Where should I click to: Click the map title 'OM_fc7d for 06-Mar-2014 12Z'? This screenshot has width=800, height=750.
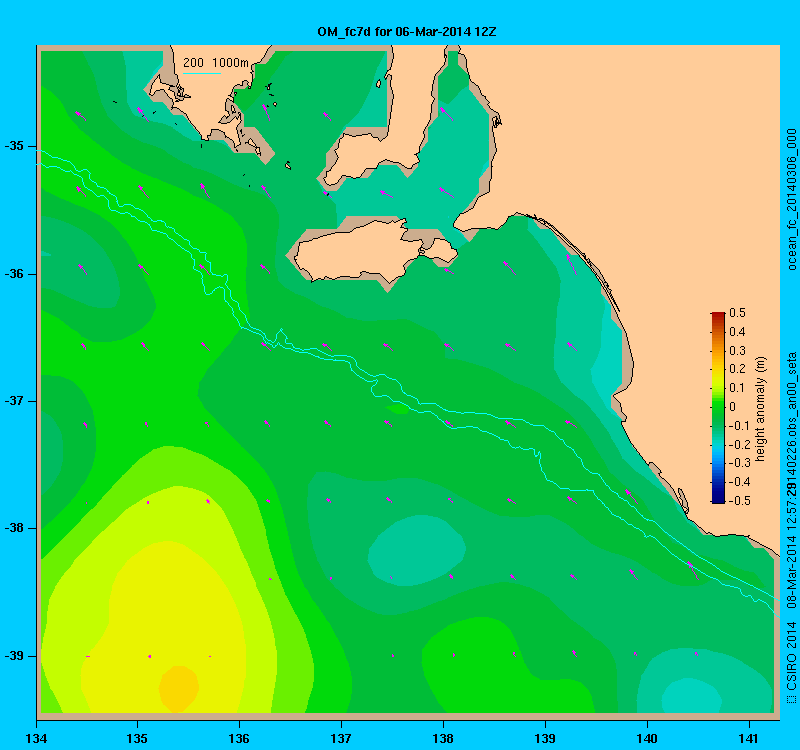(407, 32)
